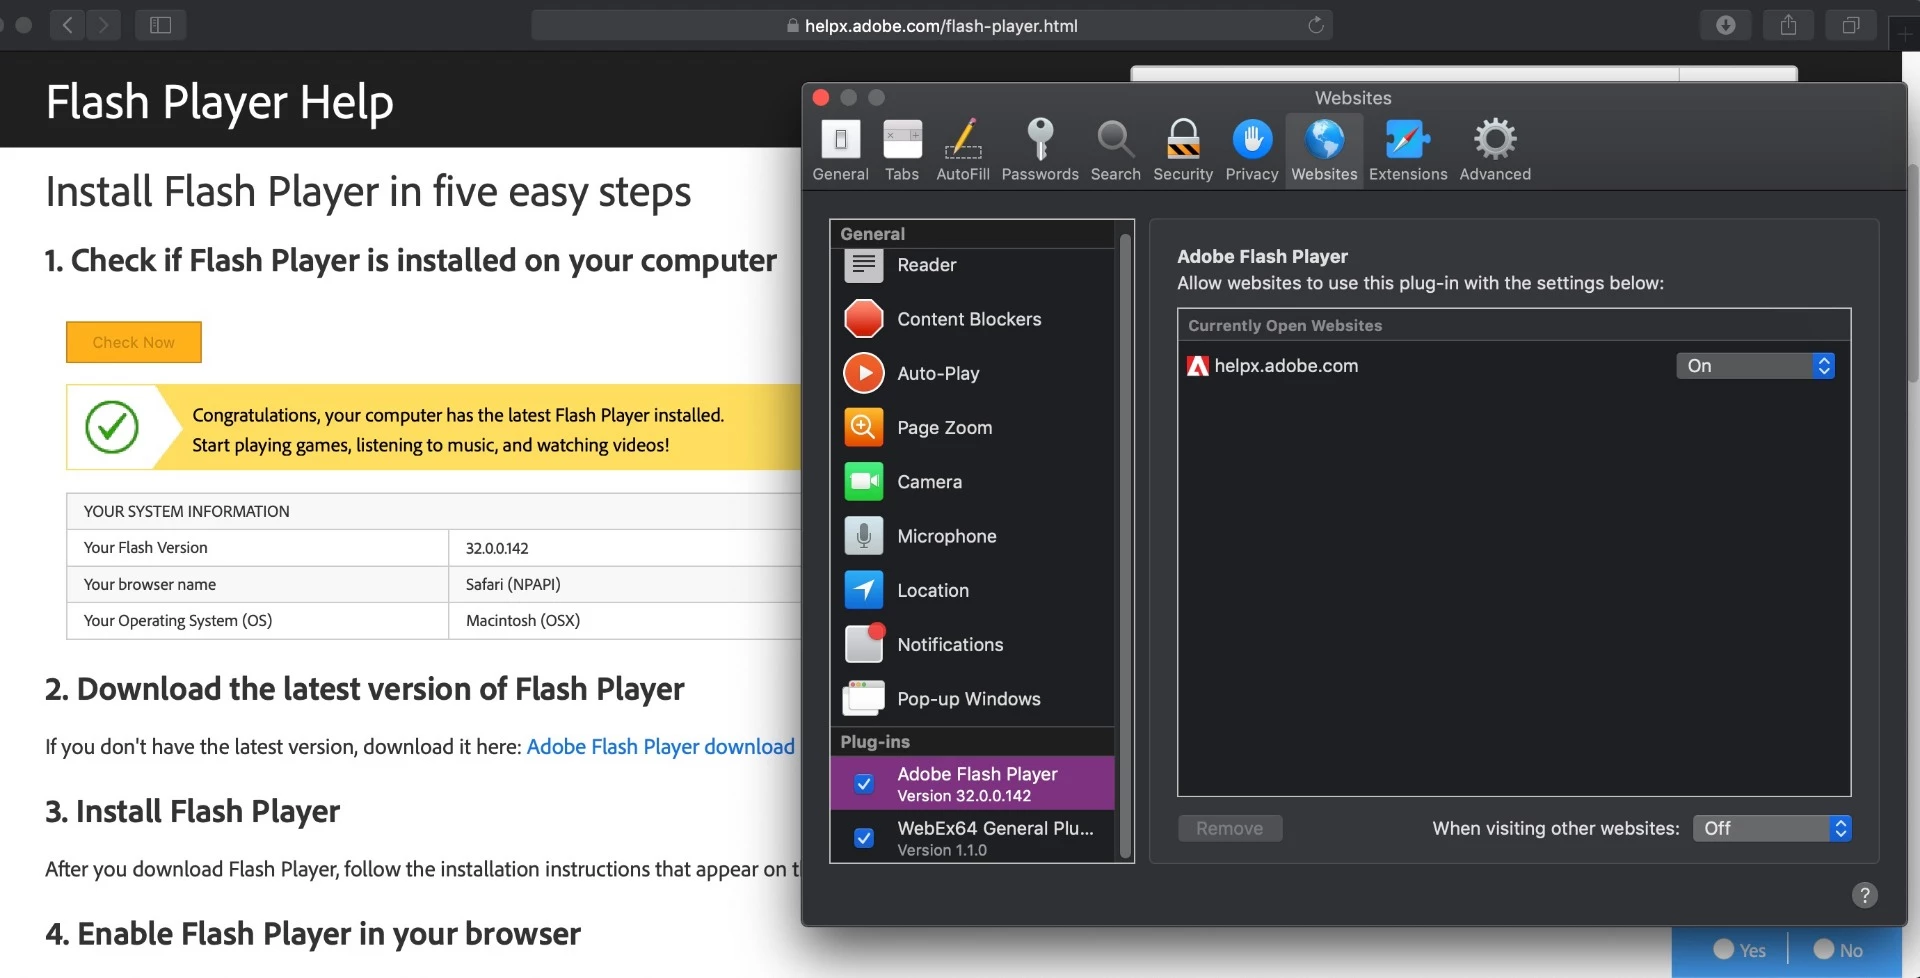The image size is (1920, 978).
Task: Select Notifications website setting
Action: [x=972, y=645]
